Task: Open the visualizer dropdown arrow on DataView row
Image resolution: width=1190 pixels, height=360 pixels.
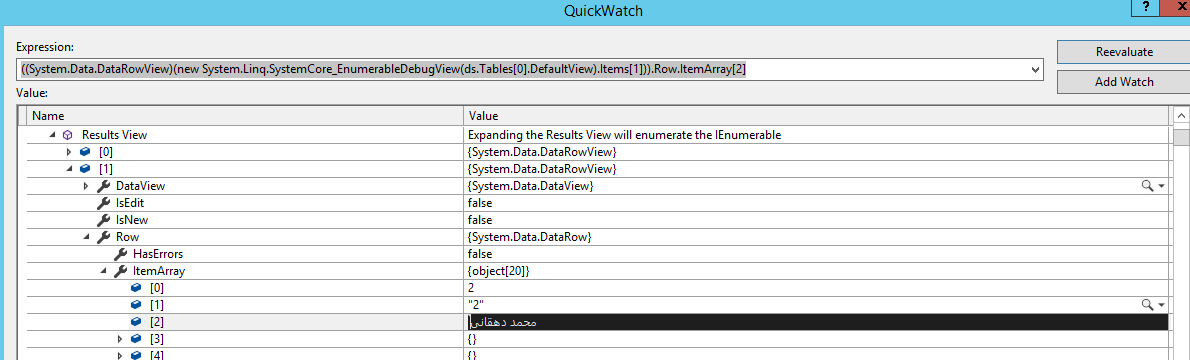Action: point(1161,186)
